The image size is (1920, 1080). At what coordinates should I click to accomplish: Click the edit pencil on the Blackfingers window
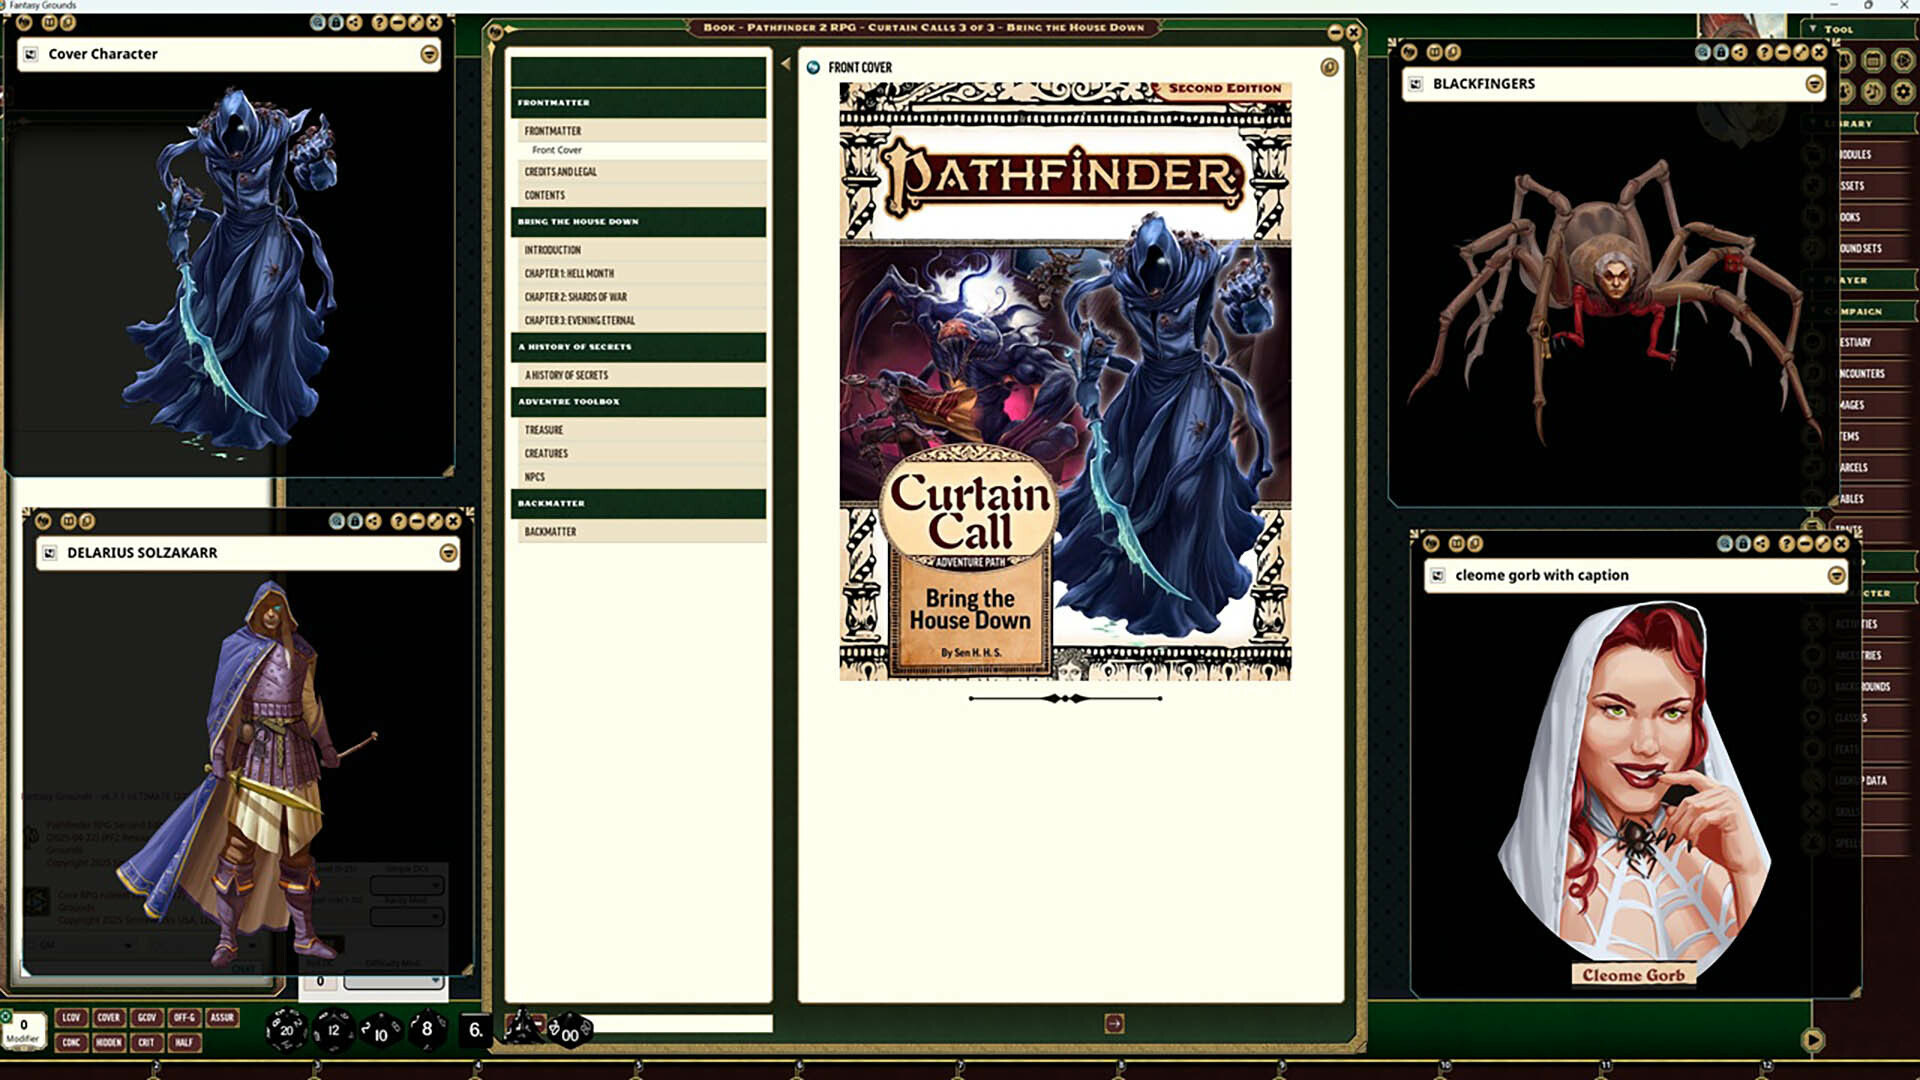click(1800, 52)
